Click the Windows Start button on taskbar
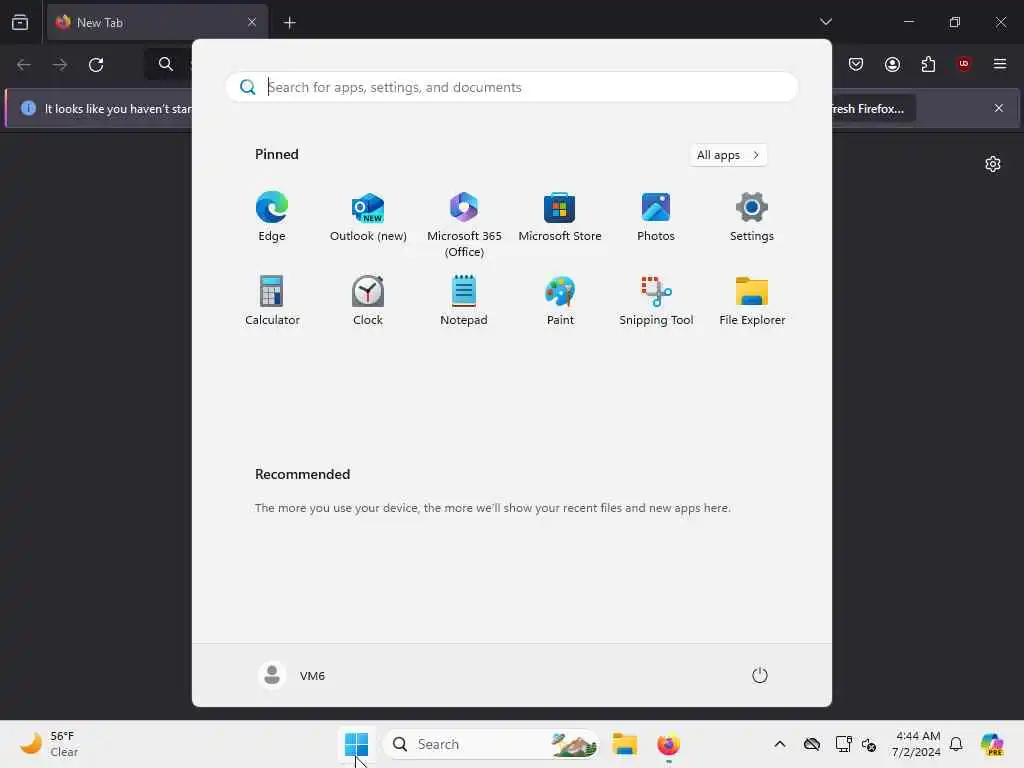The height and width of the screenshot is (768, 1024). point(357,744)
